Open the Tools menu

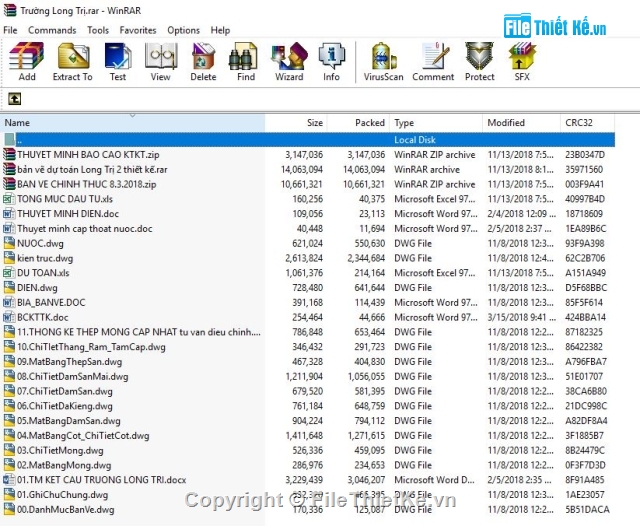click(x=98, y=30)
